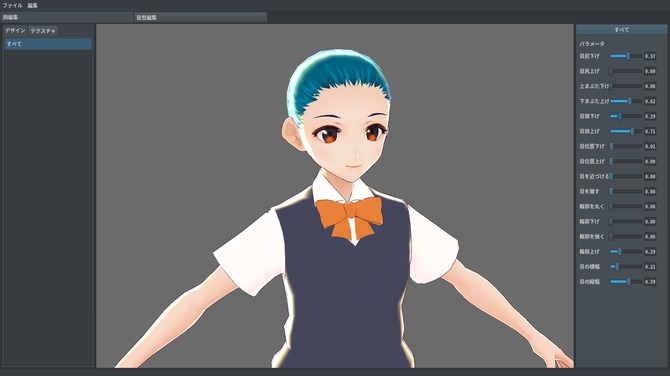The height and width of the screenshot is (376, 670).
Task: Adjust the 下まぶた上げ slider
Action: point(626,101)
